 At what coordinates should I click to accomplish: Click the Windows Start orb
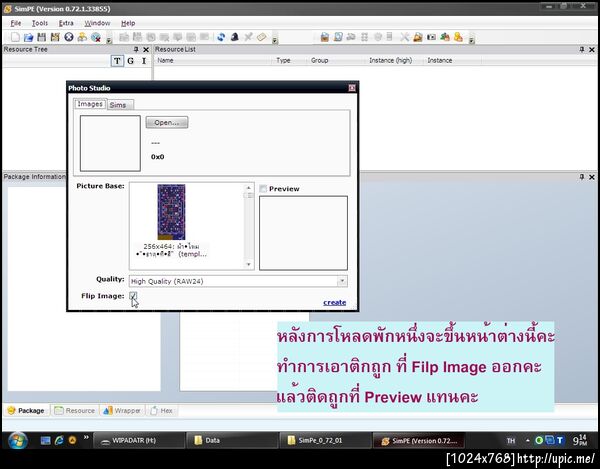18,440
